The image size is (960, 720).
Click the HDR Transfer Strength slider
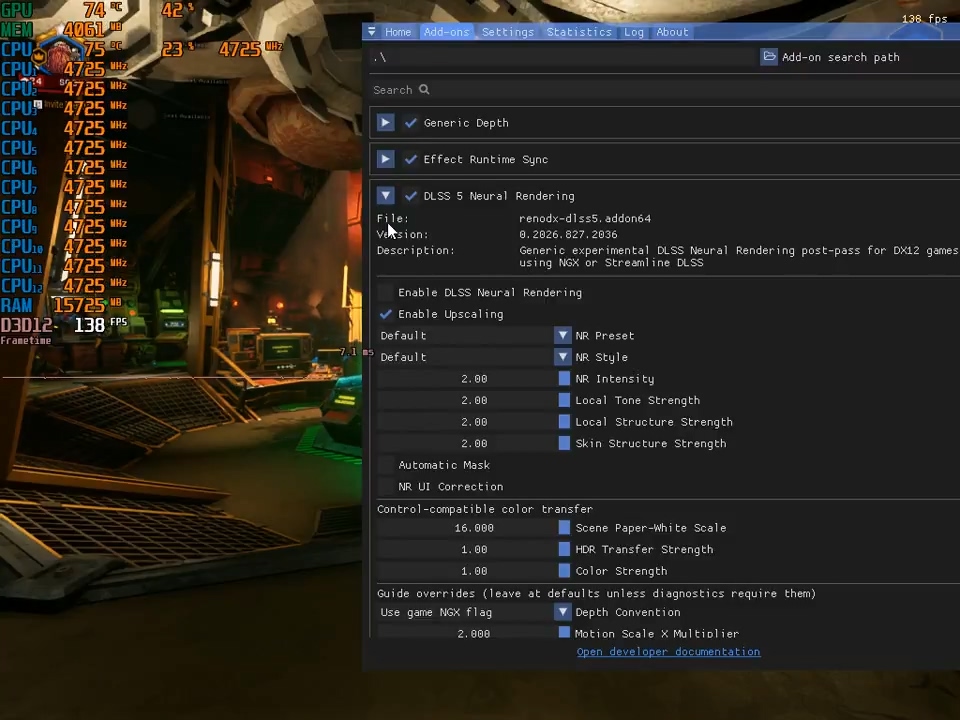(x=474, y=549)
